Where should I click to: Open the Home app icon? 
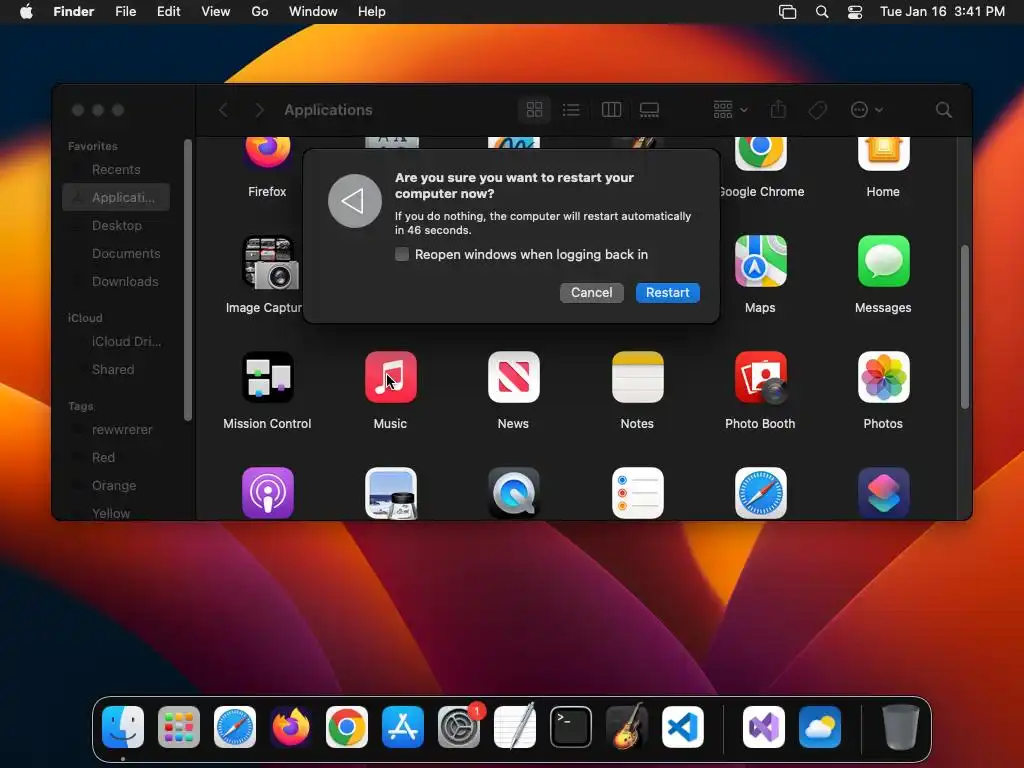click(883, 154)
